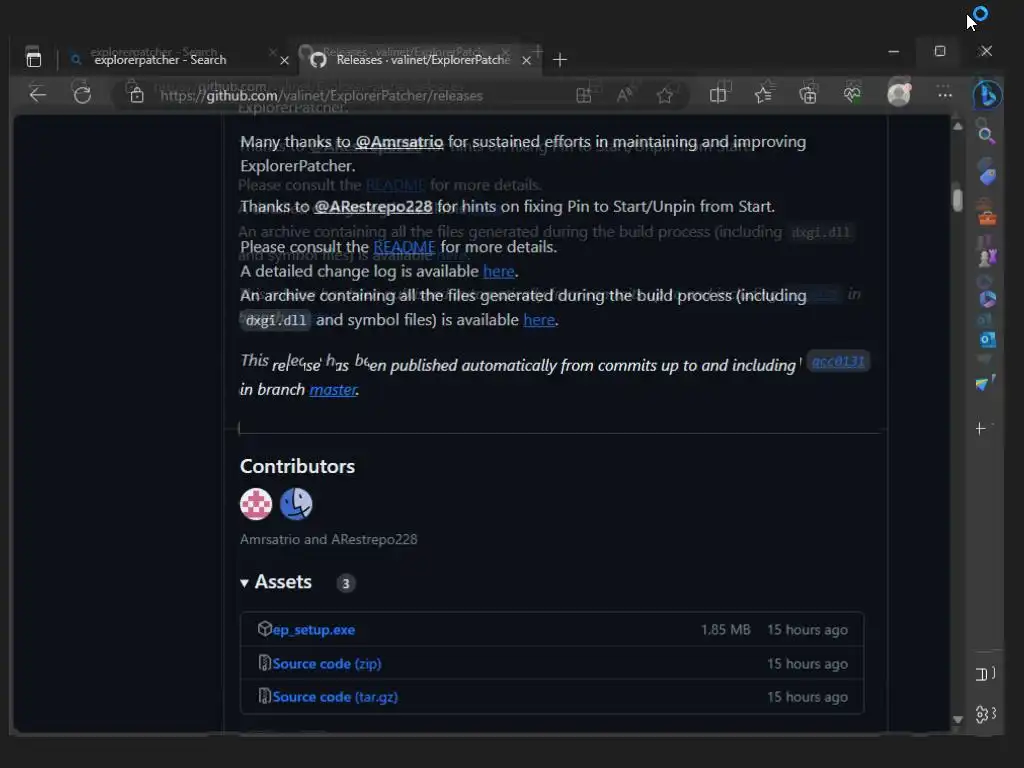
Task: Open the Favorites list icon
Action: click(x=763, y=95)
